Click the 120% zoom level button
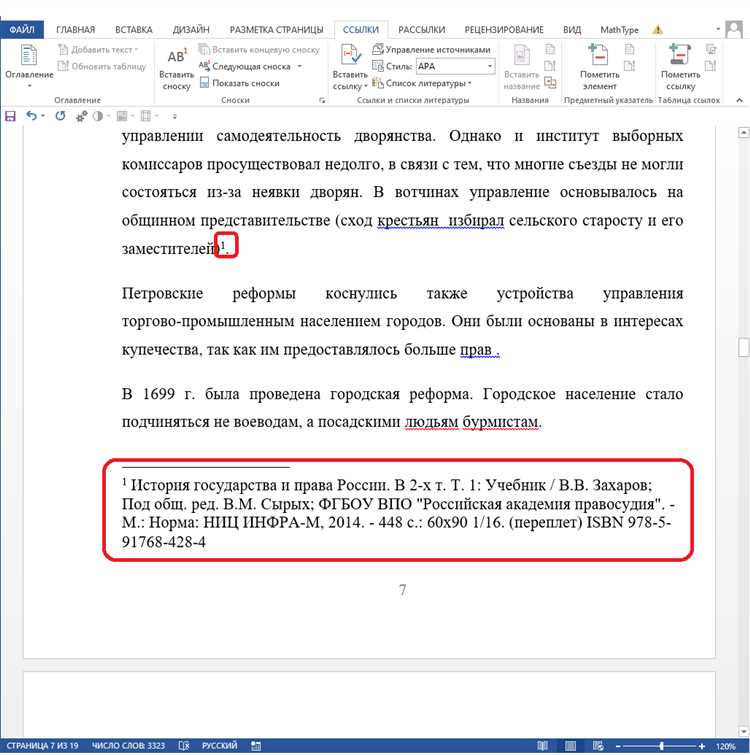Image resolution: width=750 pixels, height=755 pixels. 726,746
